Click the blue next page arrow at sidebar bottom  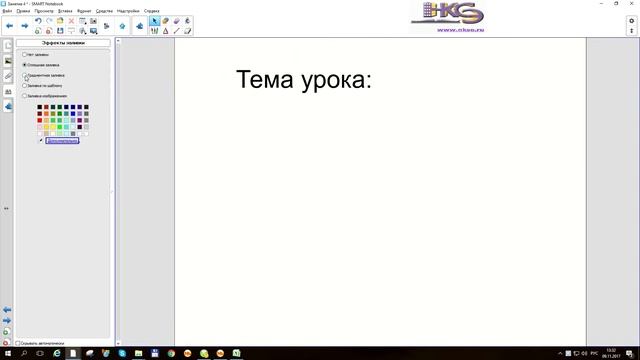(x=7, y=321)
